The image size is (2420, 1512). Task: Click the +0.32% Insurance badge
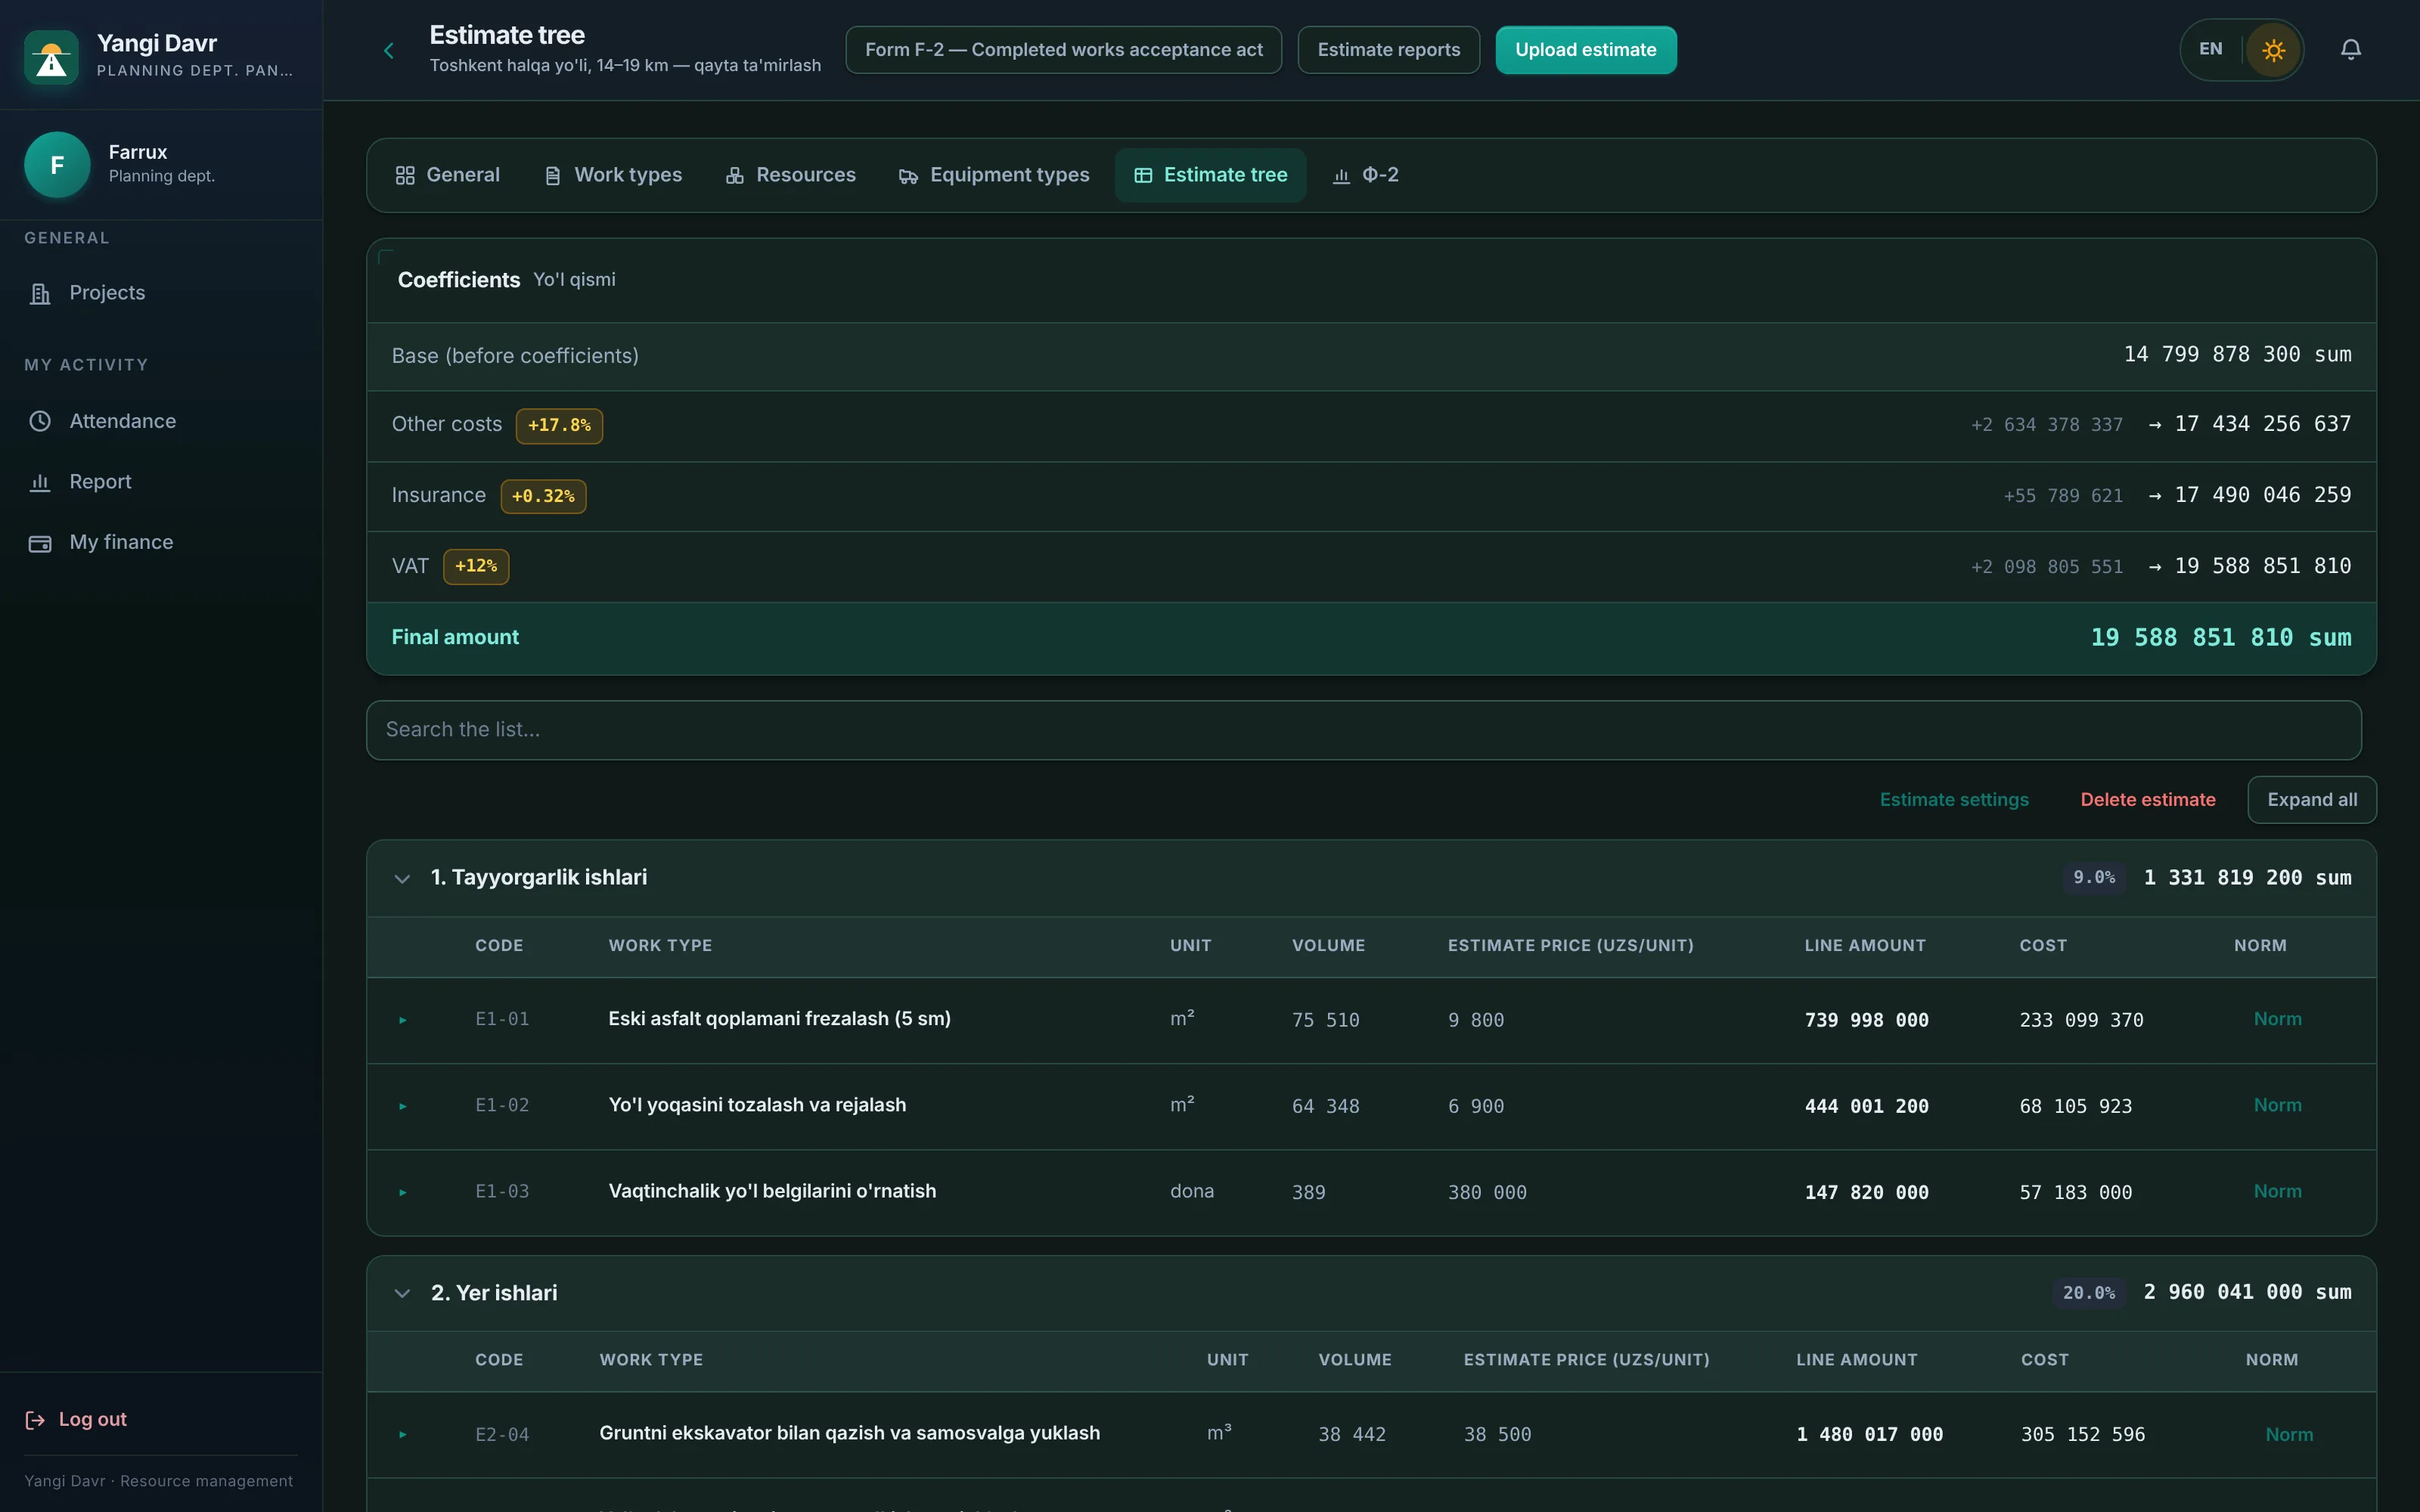[543, 496]
